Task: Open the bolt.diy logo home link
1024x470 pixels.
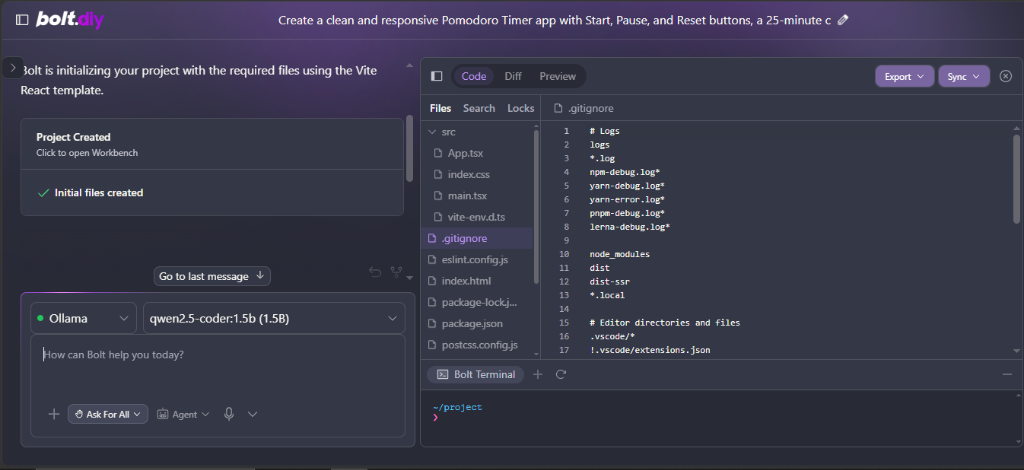Action: coord(70,20)
